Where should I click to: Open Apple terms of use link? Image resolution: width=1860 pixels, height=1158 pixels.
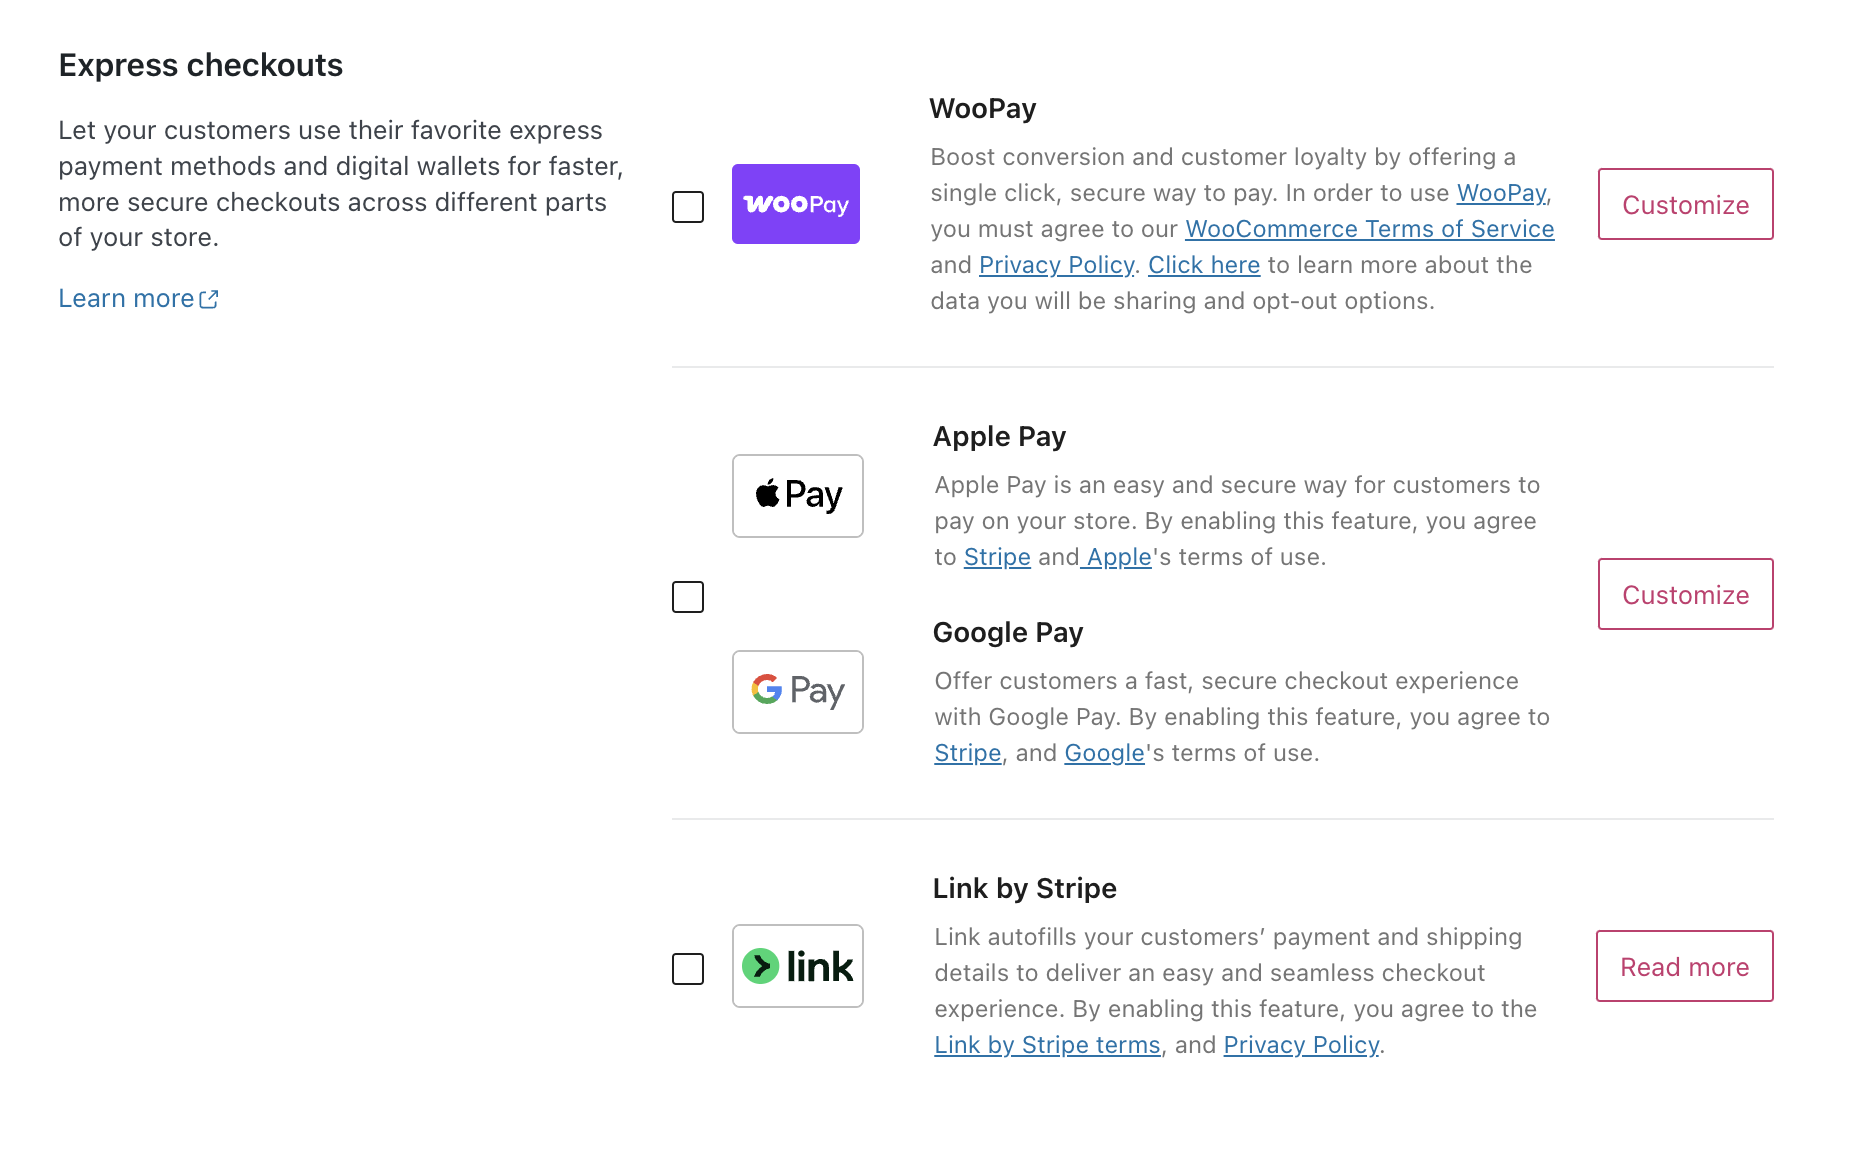(1119, 557)
